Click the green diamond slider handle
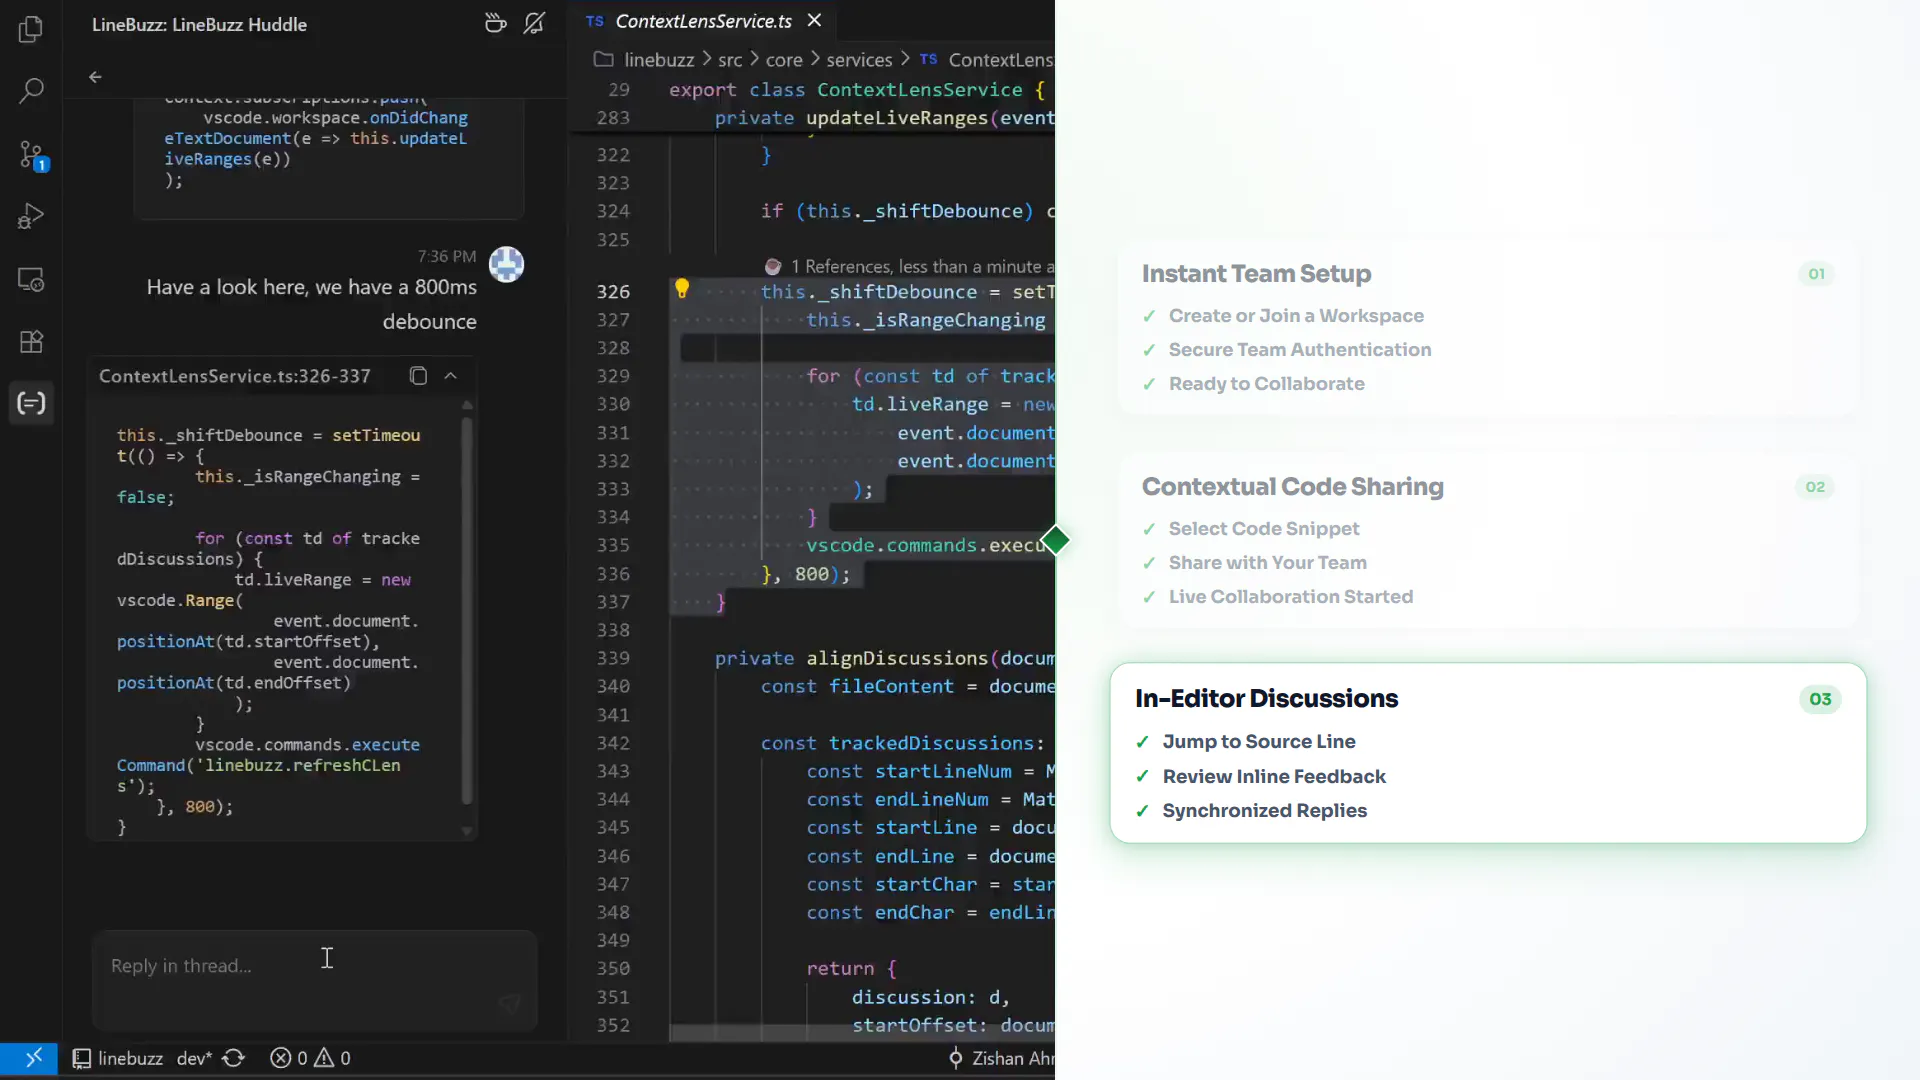The image size is (1920, 1080). point(1055,540)
